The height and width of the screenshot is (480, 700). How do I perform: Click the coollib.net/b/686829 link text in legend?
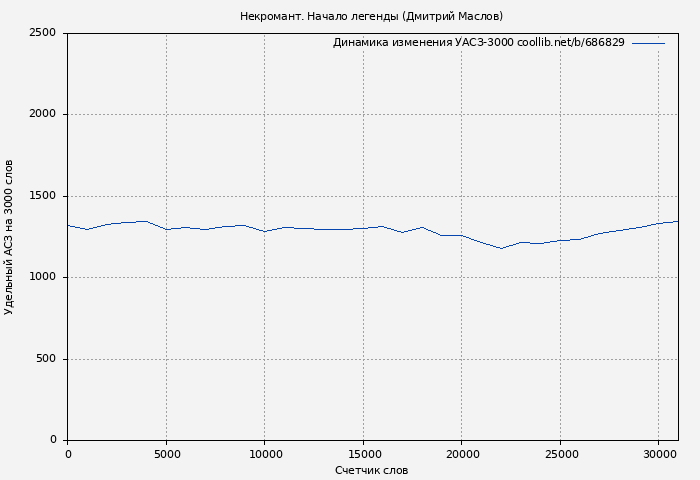point(571,43)
